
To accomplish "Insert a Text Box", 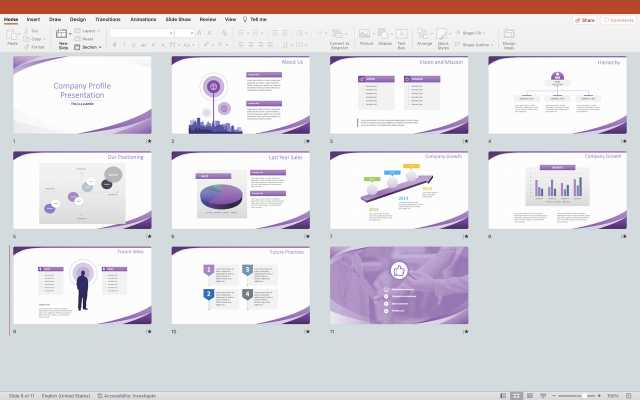I will (402, 37).
